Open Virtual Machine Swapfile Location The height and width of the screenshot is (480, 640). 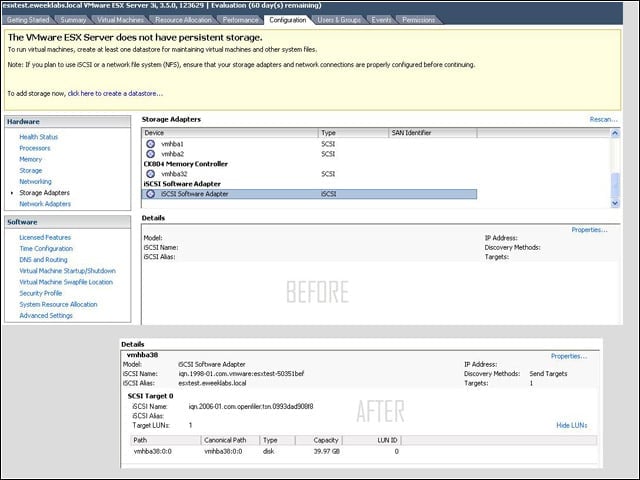click(66, 282)
